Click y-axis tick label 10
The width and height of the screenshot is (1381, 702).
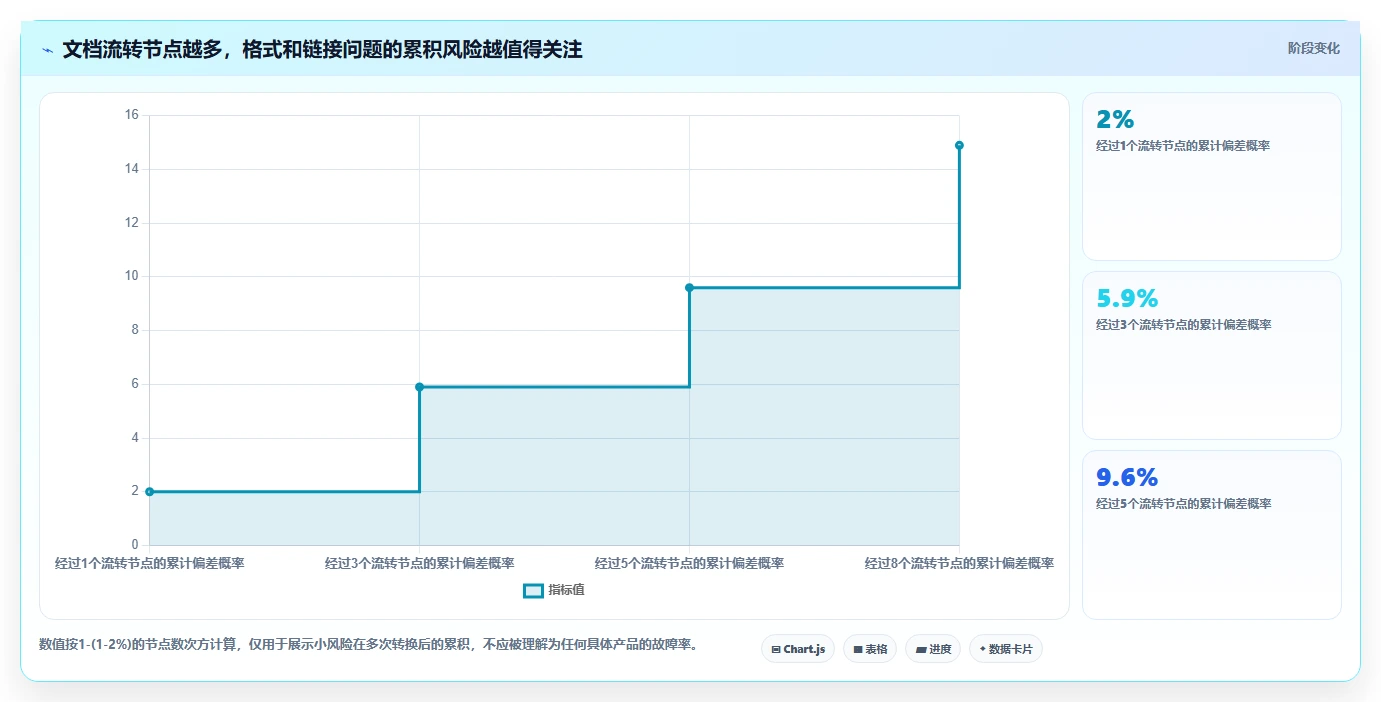(131, 276)
